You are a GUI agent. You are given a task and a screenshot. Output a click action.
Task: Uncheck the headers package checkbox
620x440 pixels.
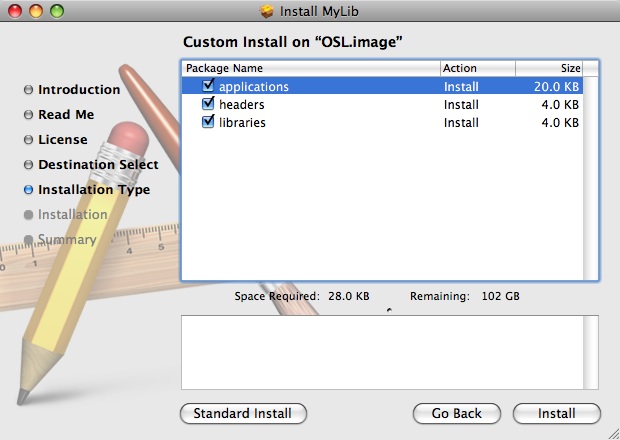(x=208, y=104)
